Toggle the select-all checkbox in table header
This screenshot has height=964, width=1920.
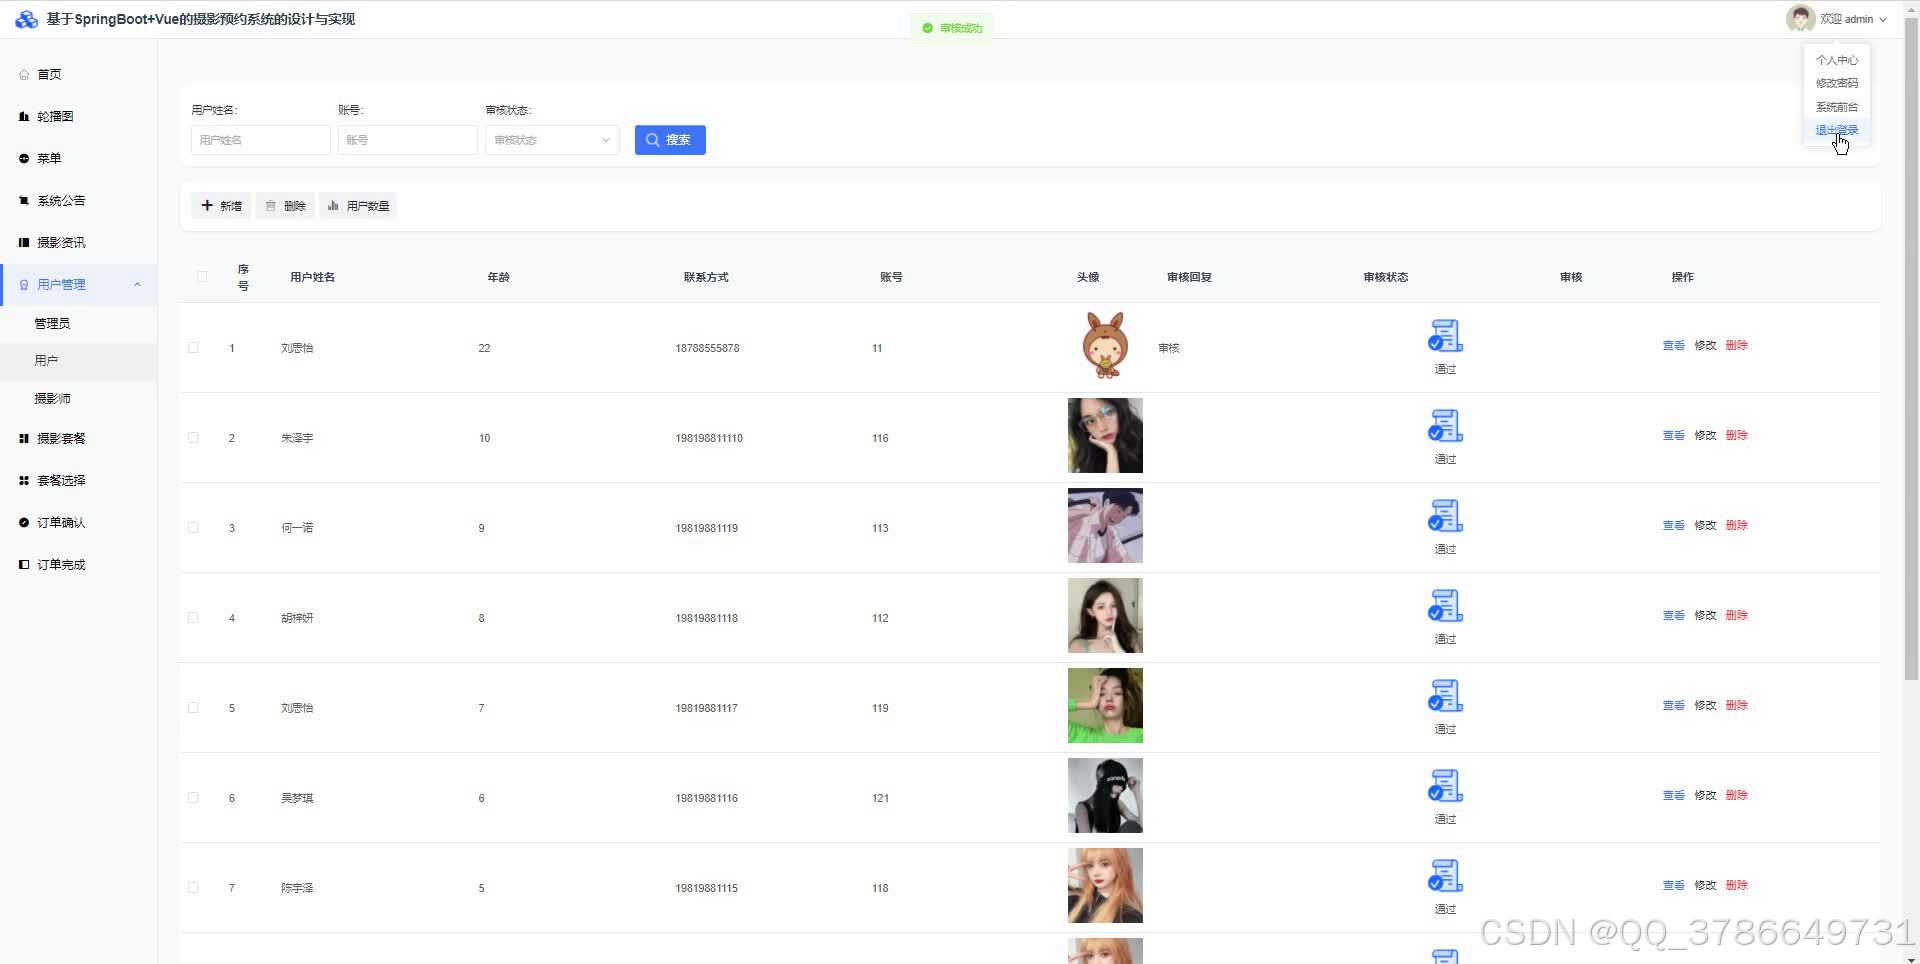tap(202, 277)
